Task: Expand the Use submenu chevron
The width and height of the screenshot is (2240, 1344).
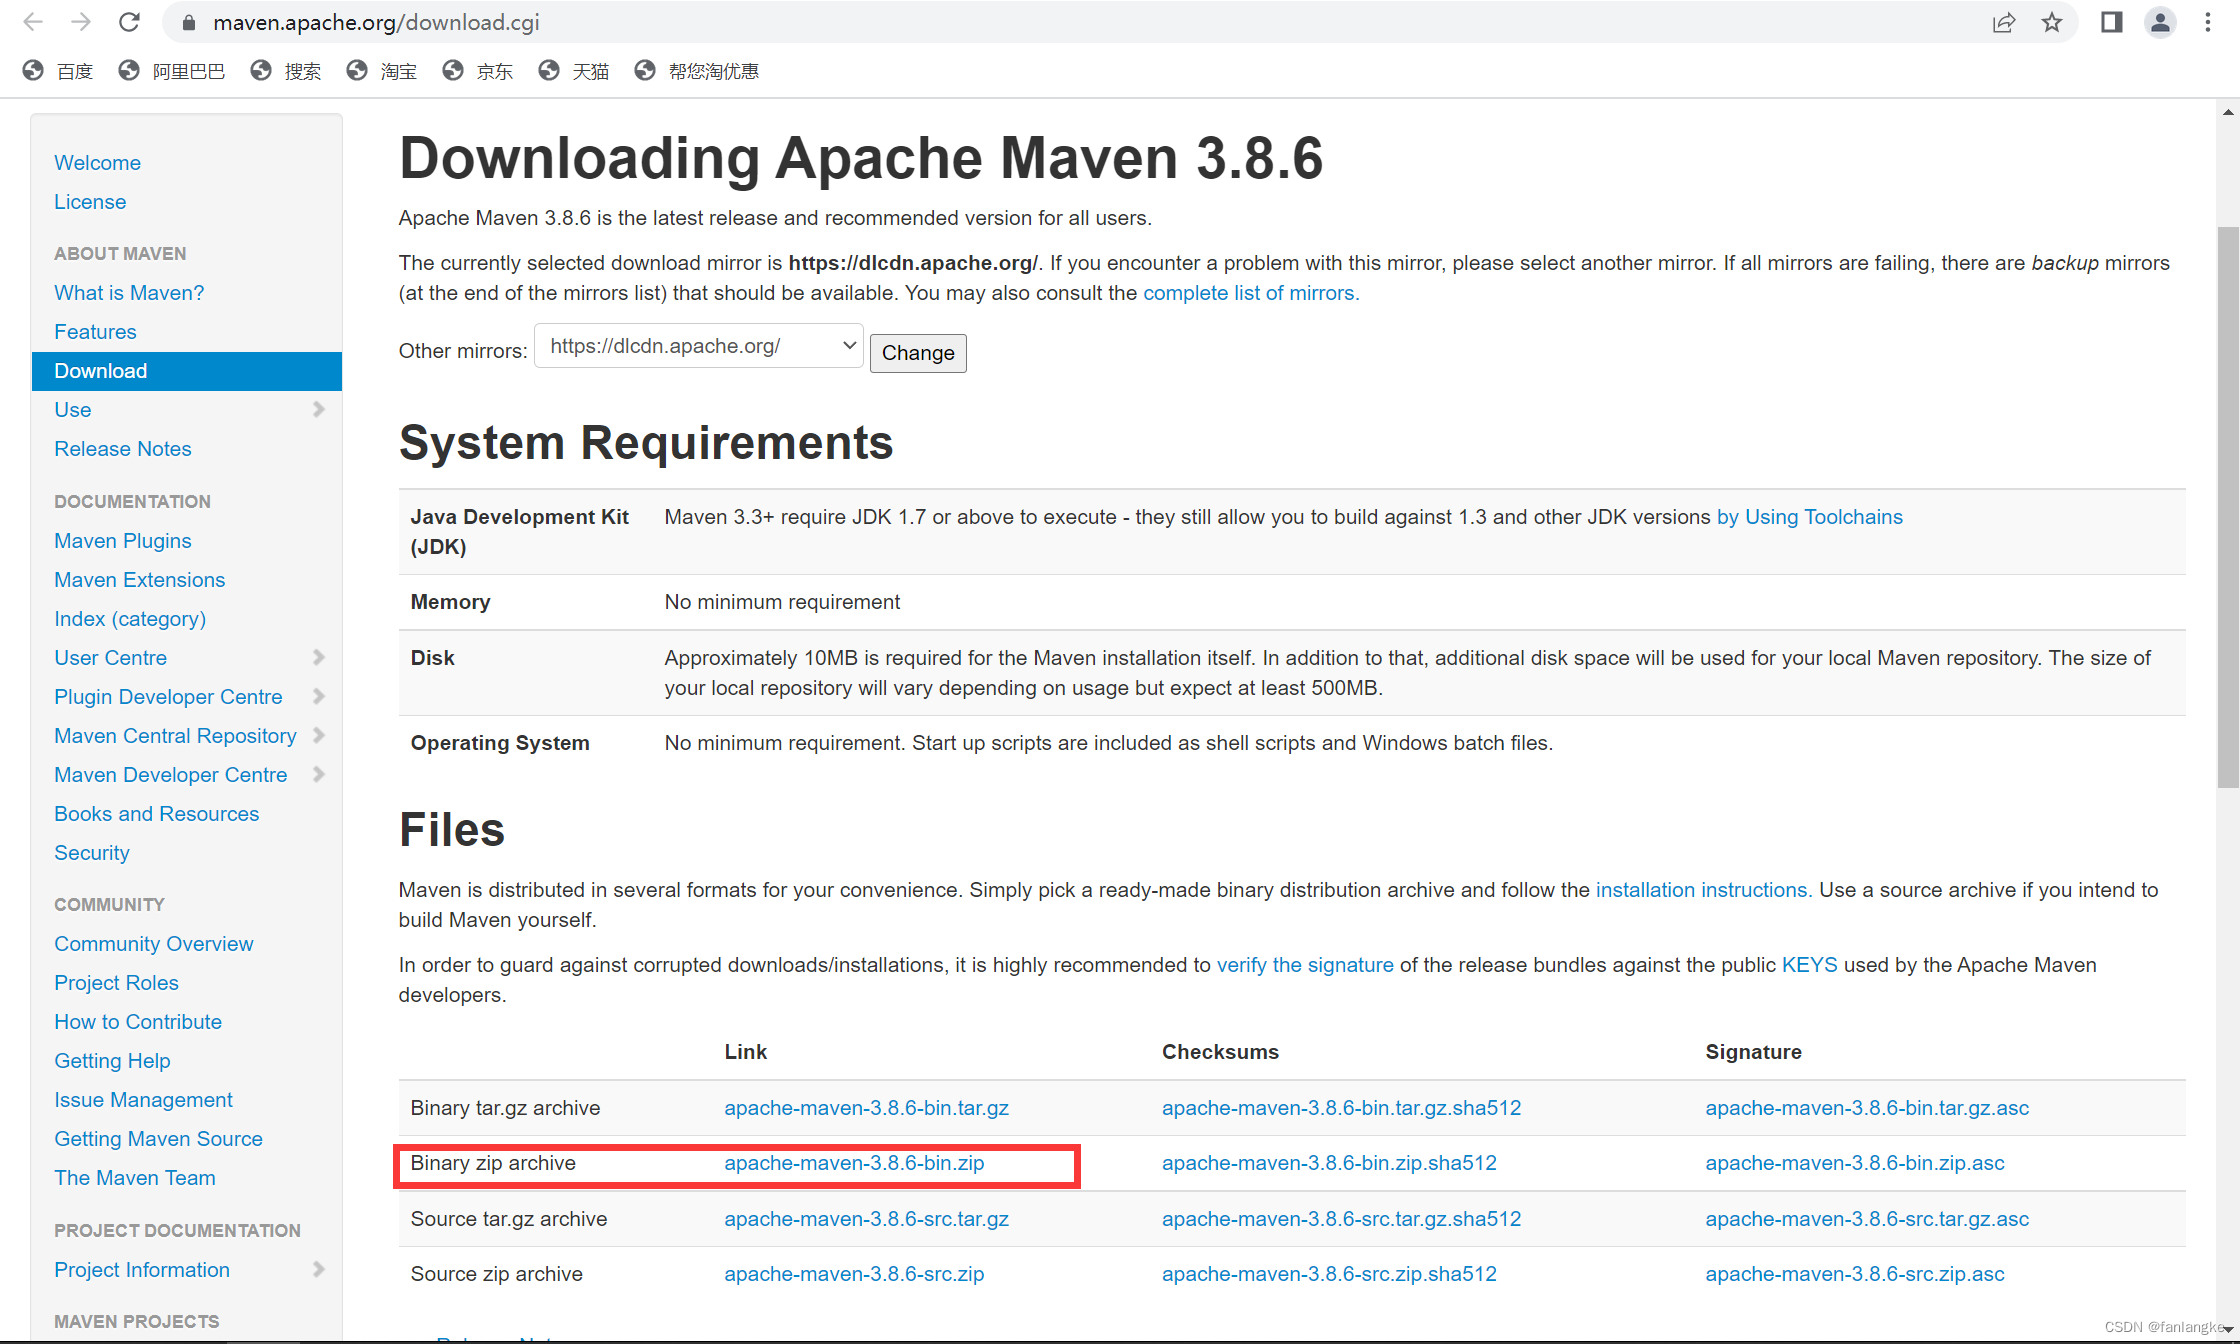Action: point(319,410)
